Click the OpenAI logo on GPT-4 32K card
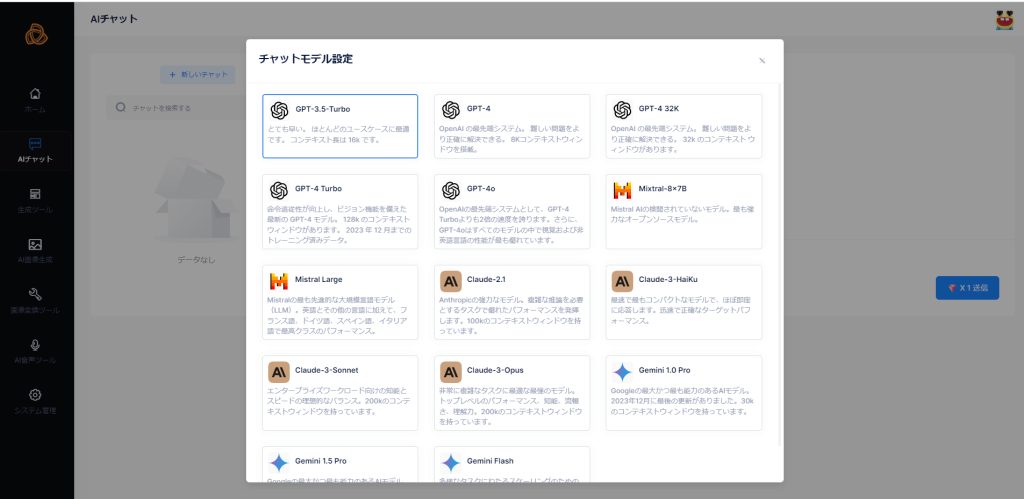The width and height of the screenshot is (1024, 499). [x=622, y=110]
